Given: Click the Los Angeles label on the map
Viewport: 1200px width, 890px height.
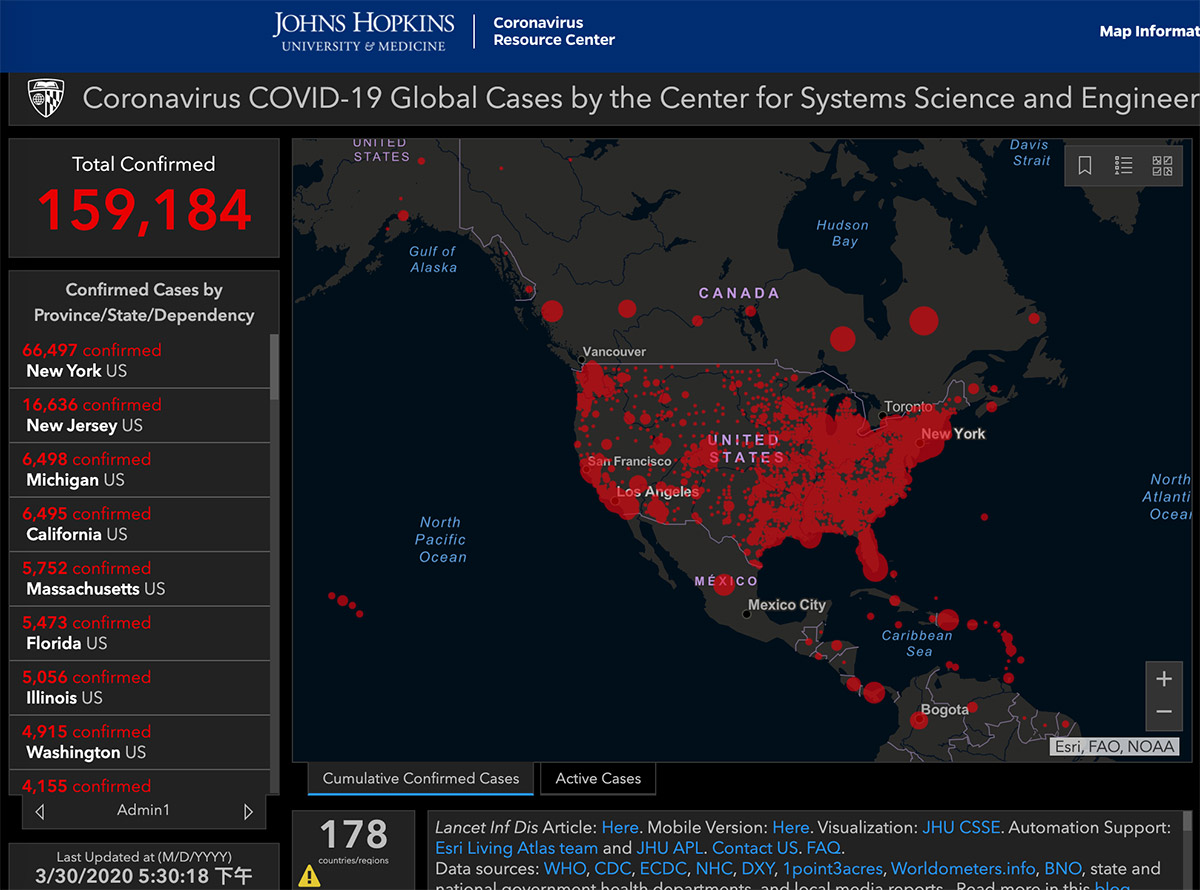Looking at the screenshot, I should (x=658, y=492).
